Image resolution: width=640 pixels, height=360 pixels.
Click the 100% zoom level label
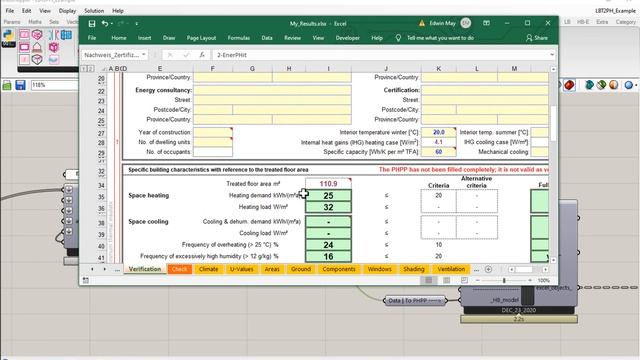[544, 280]
